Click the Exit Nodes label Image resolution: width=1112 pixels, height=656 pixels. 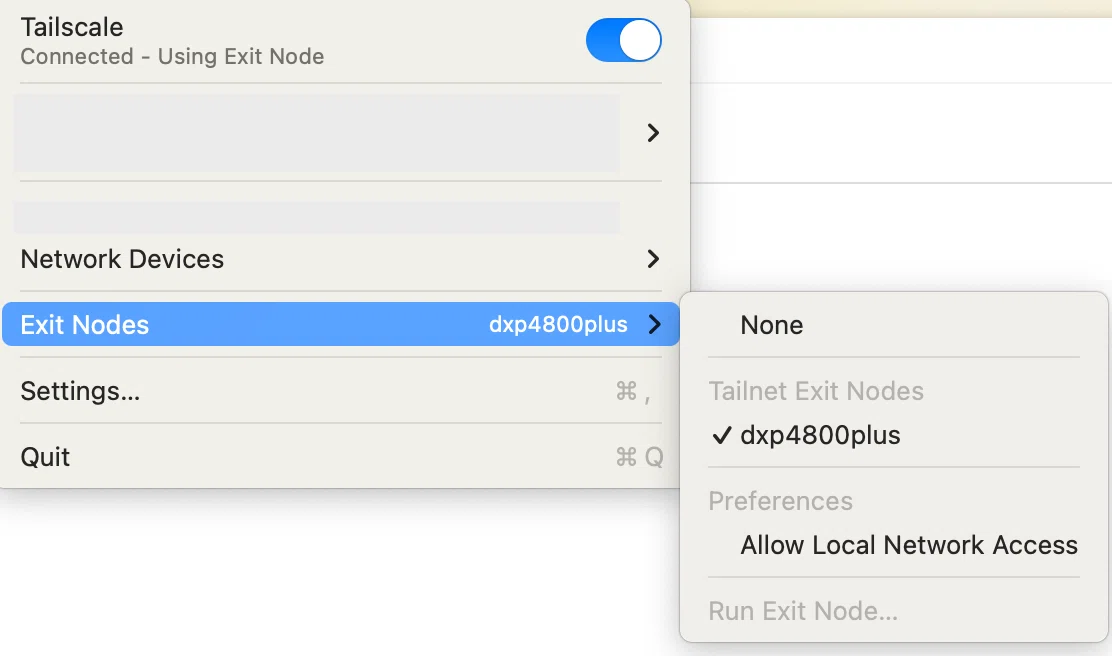pos(84,325)
